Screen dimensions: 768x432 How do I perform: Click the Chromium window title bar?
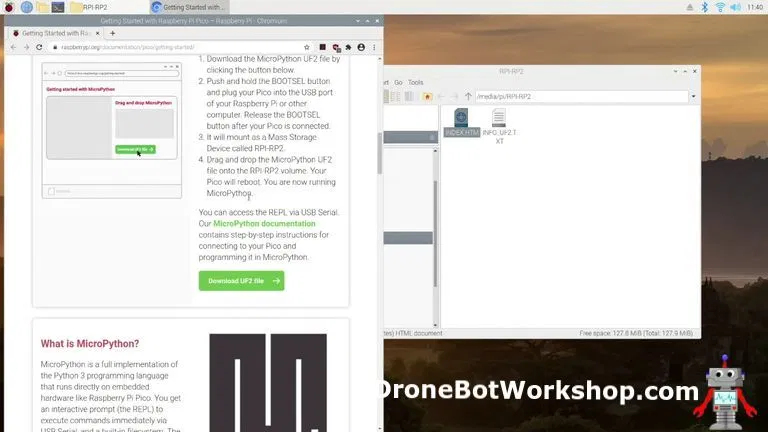tap(193, 21)
